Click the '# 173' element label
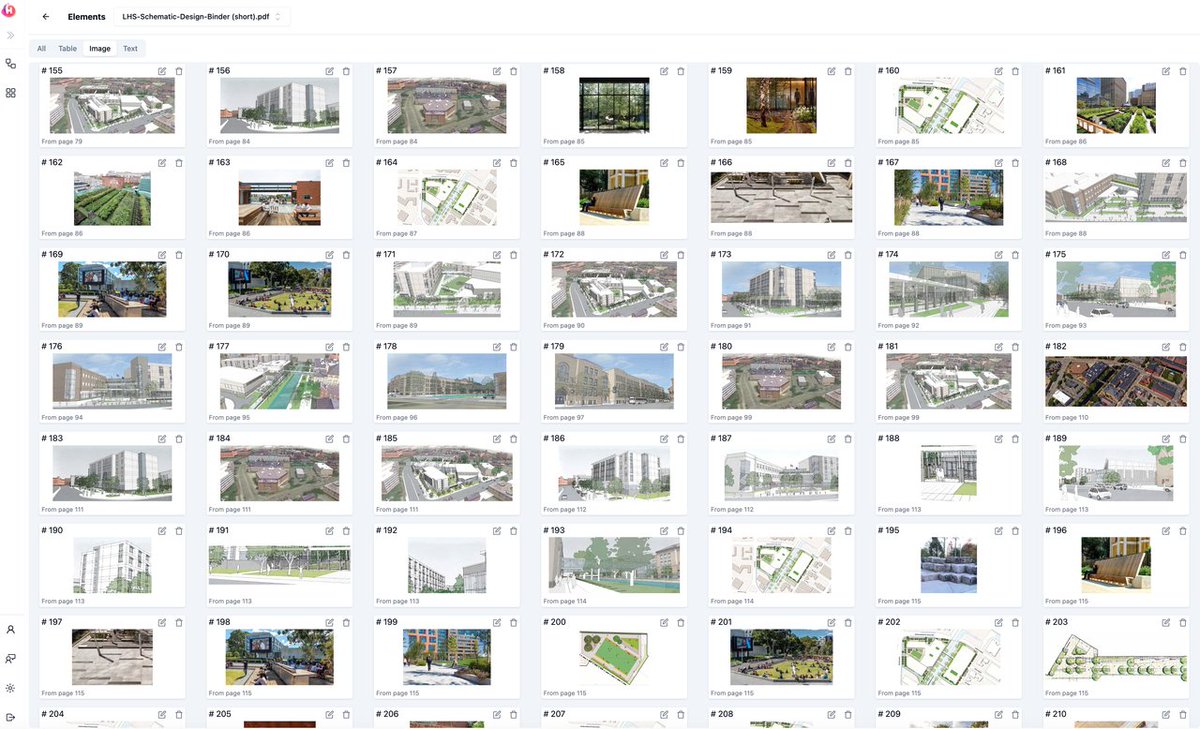Image resolution: width=1200 pixels, height=729 pixels. (721, 255)
